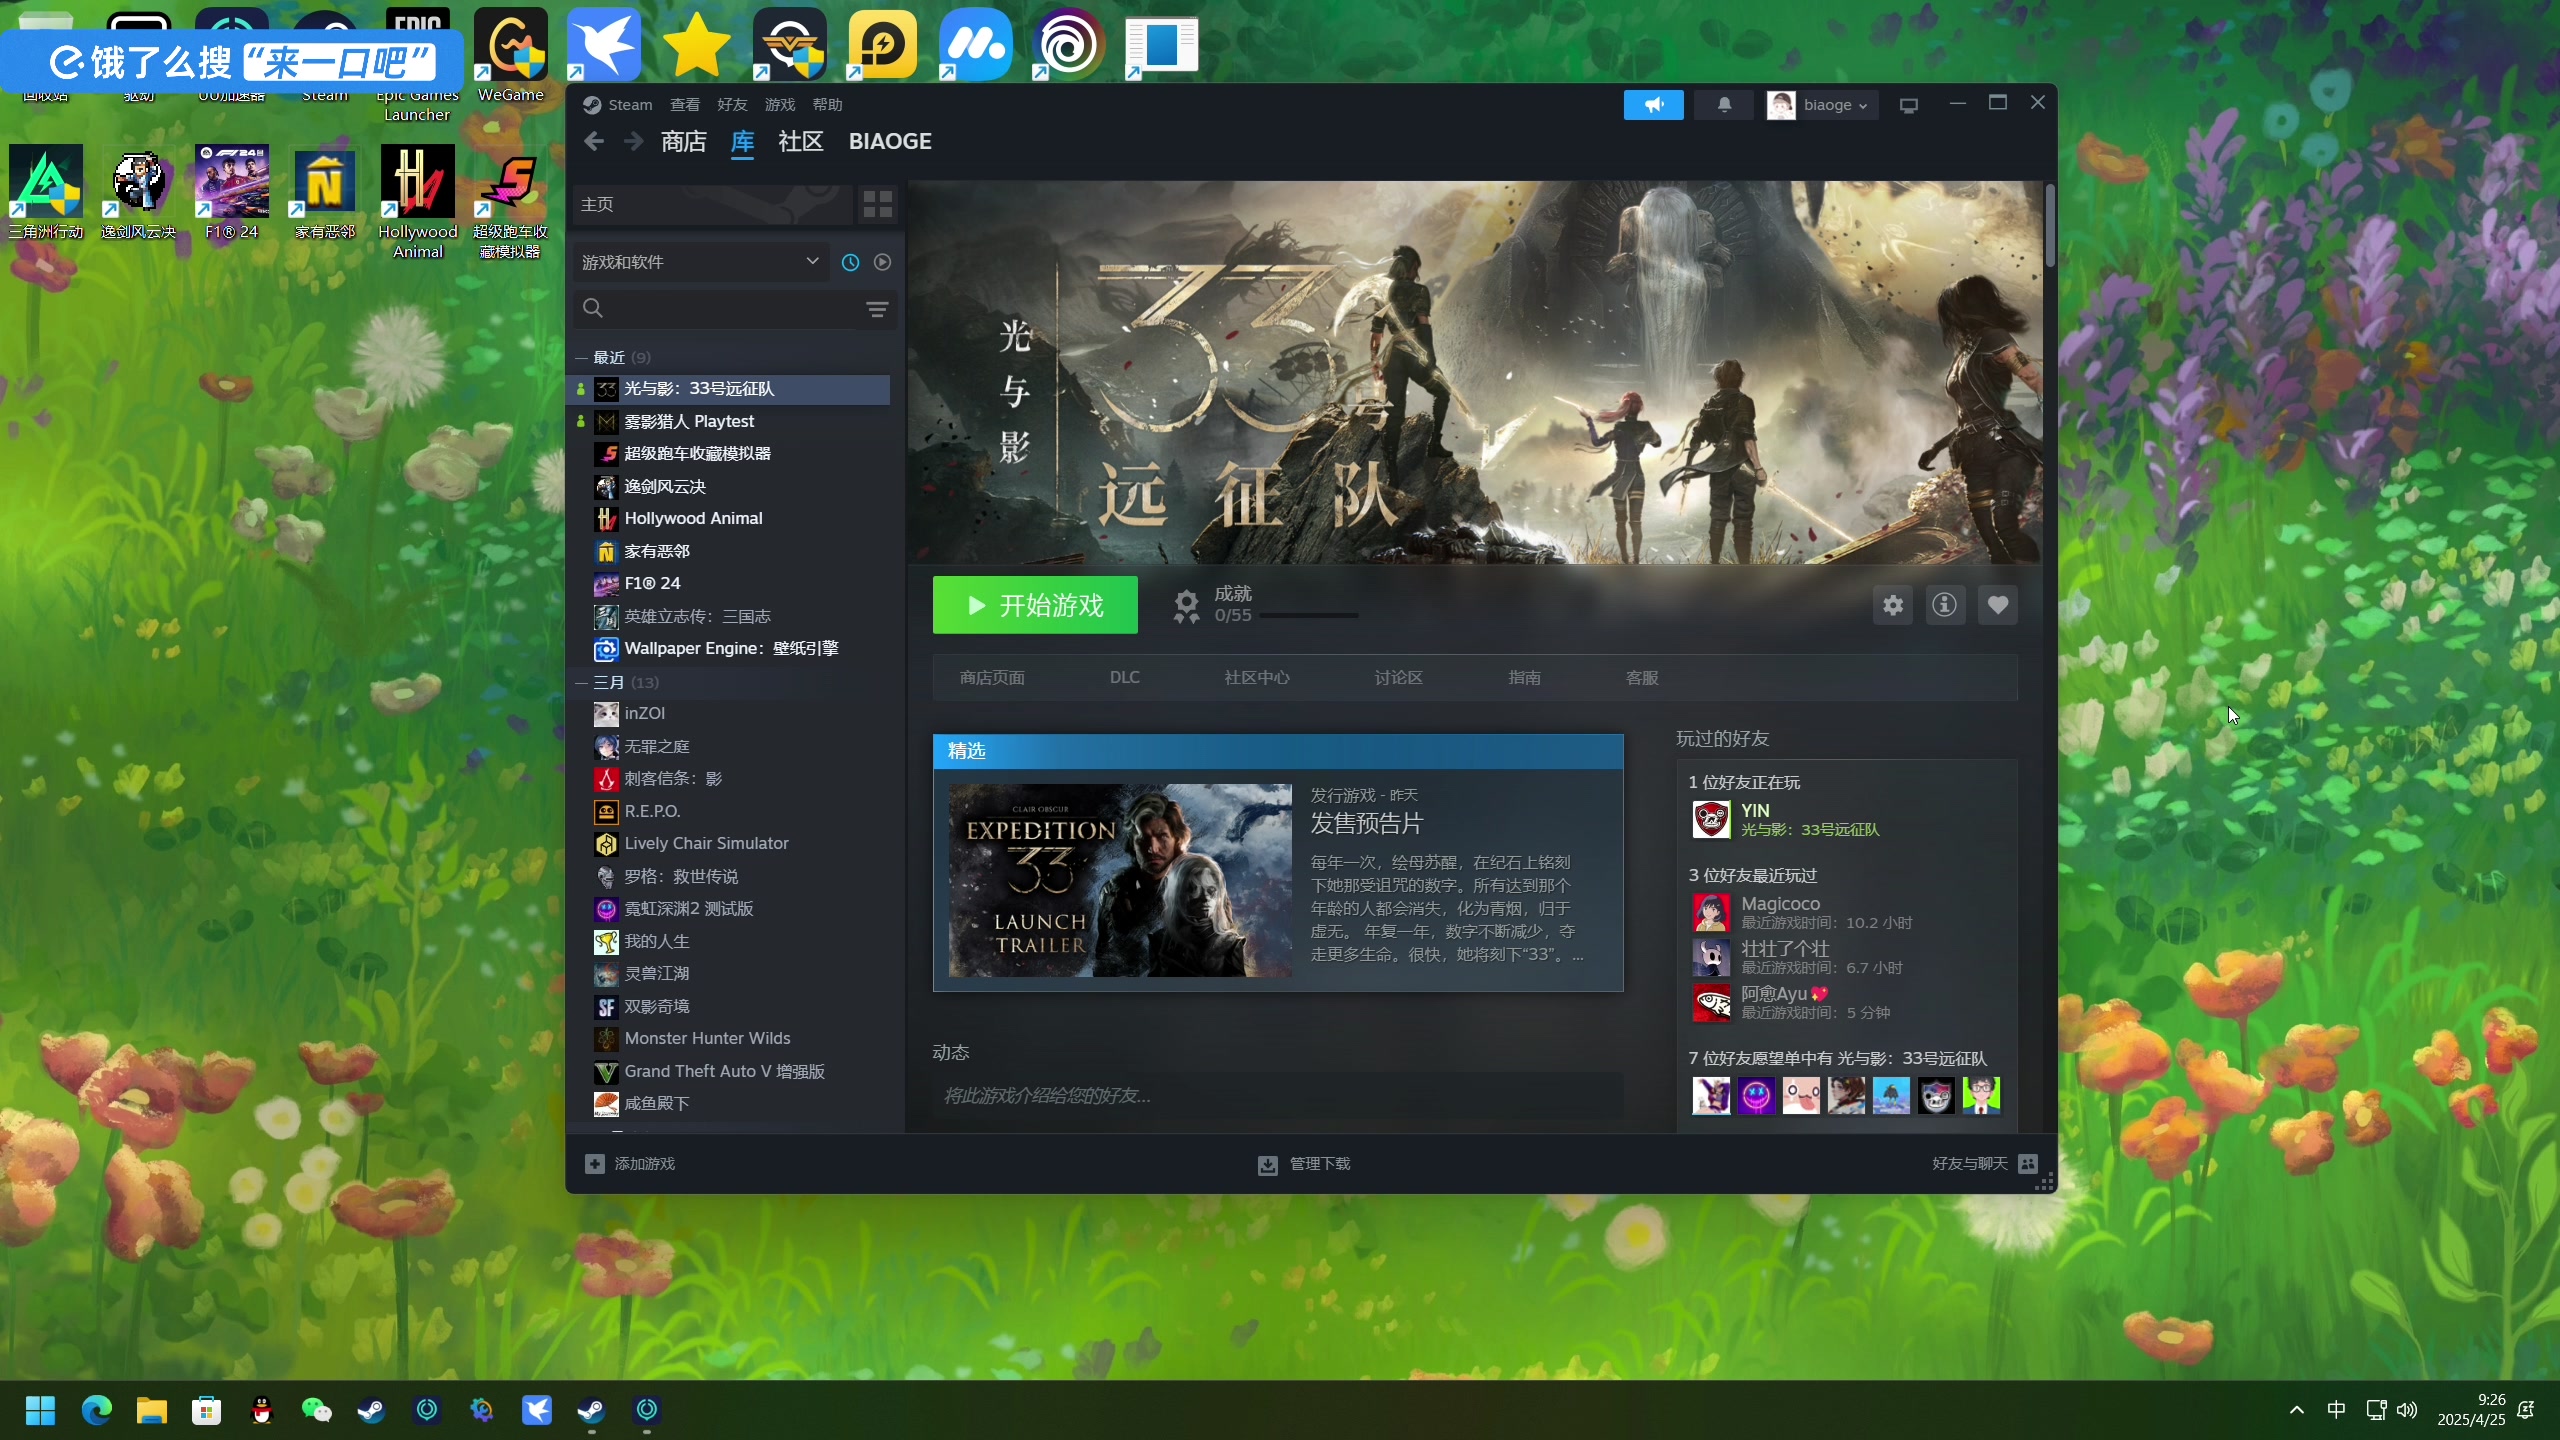This screenshot has height=1440, width=2560.
Task: Open the 帮助 menu
Action: 827,105
